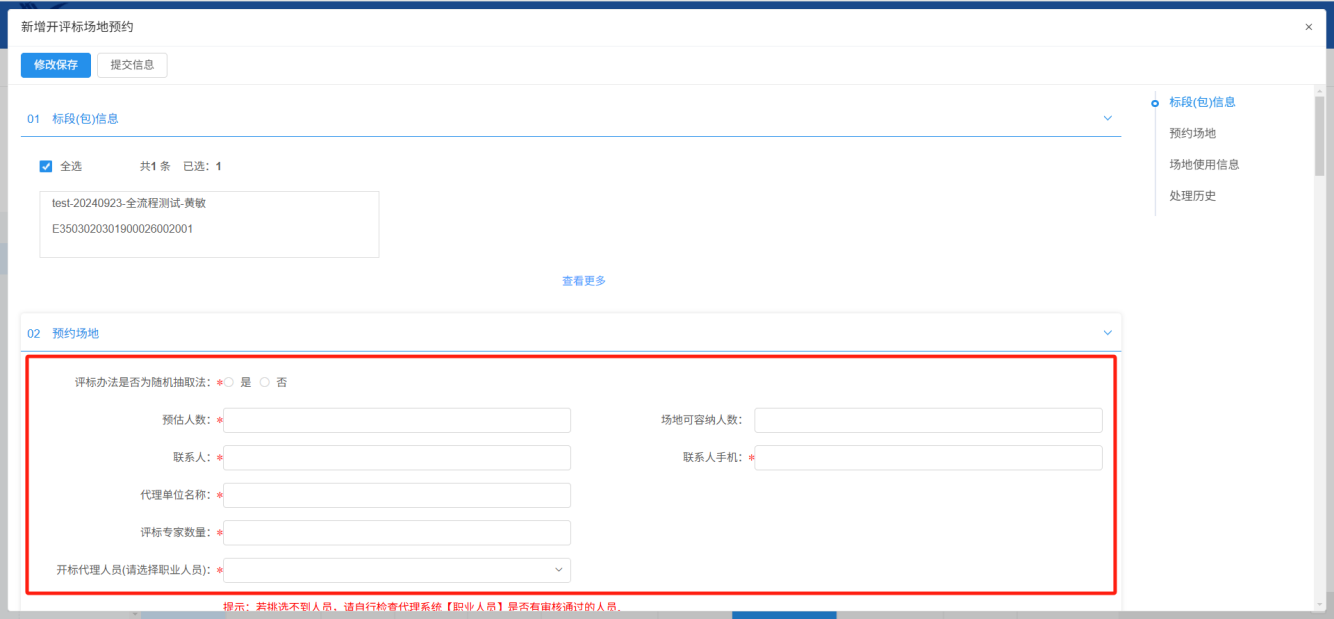Select the test-20240923-全流程测试-黄敏 bid section card
1334x619 pixels.
pos(209,224)
